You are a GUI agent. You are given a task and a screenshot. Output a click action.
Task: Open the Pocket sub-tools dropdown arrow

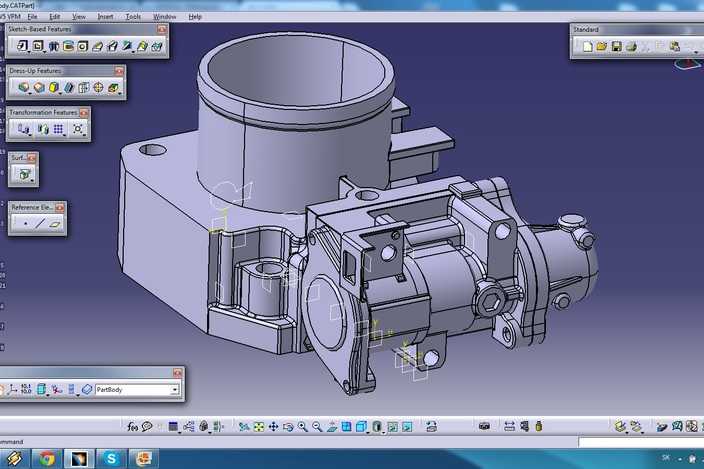44,53
